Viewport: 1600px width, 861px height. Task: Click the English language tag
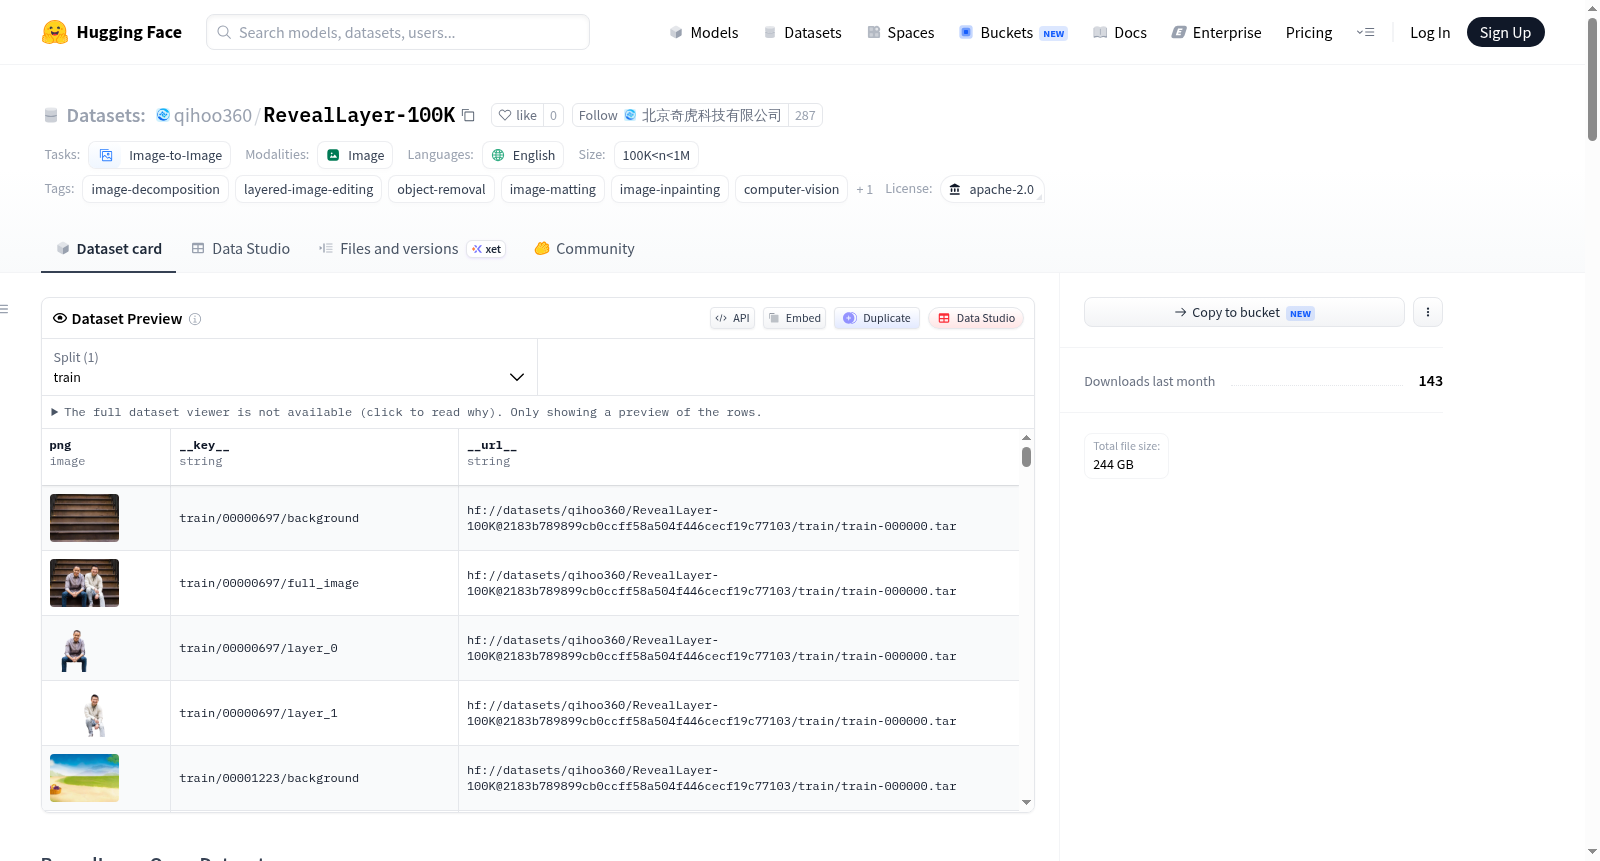point(523,155)
